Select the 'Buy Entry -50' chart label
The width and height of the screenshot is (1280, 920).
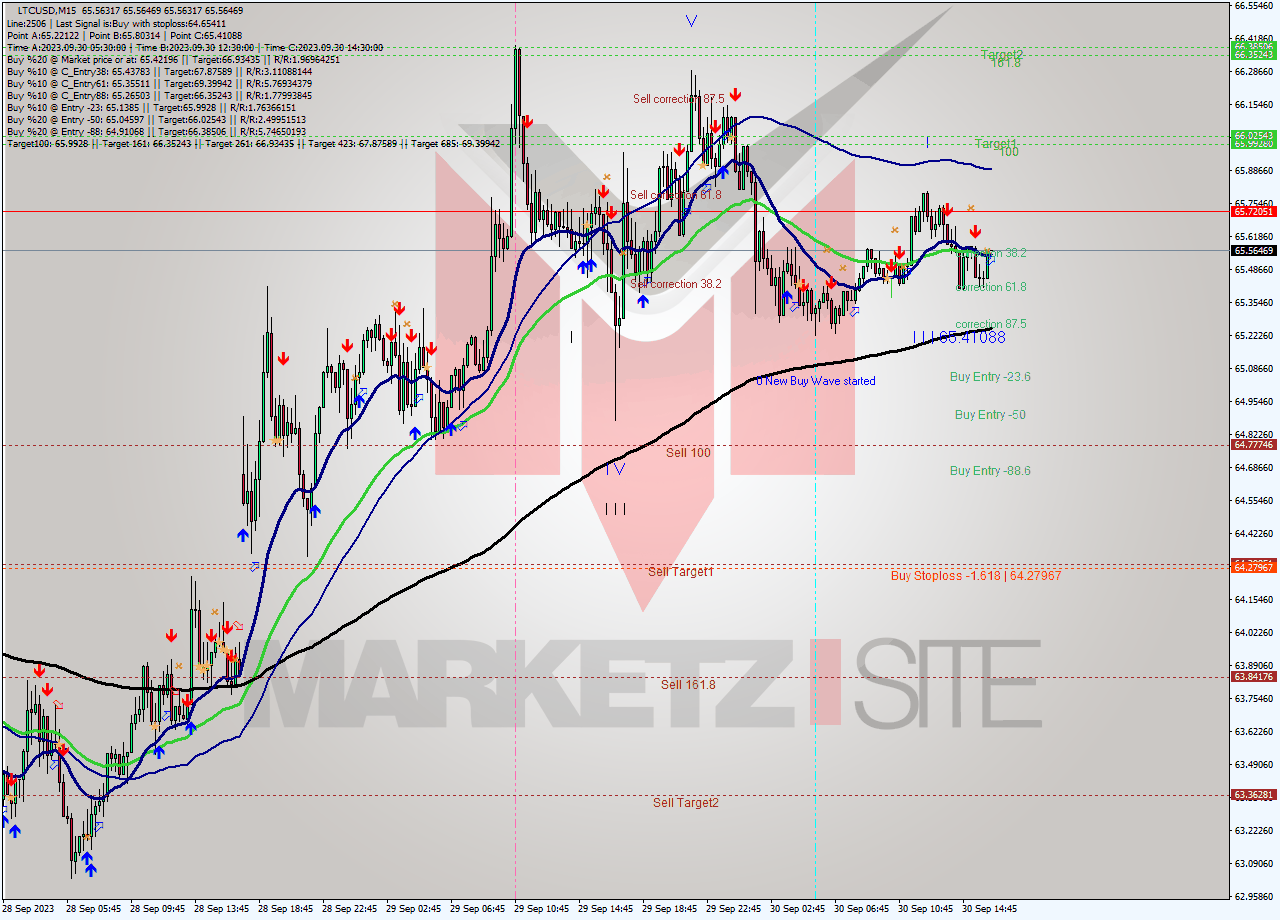[x=990, y=415]
